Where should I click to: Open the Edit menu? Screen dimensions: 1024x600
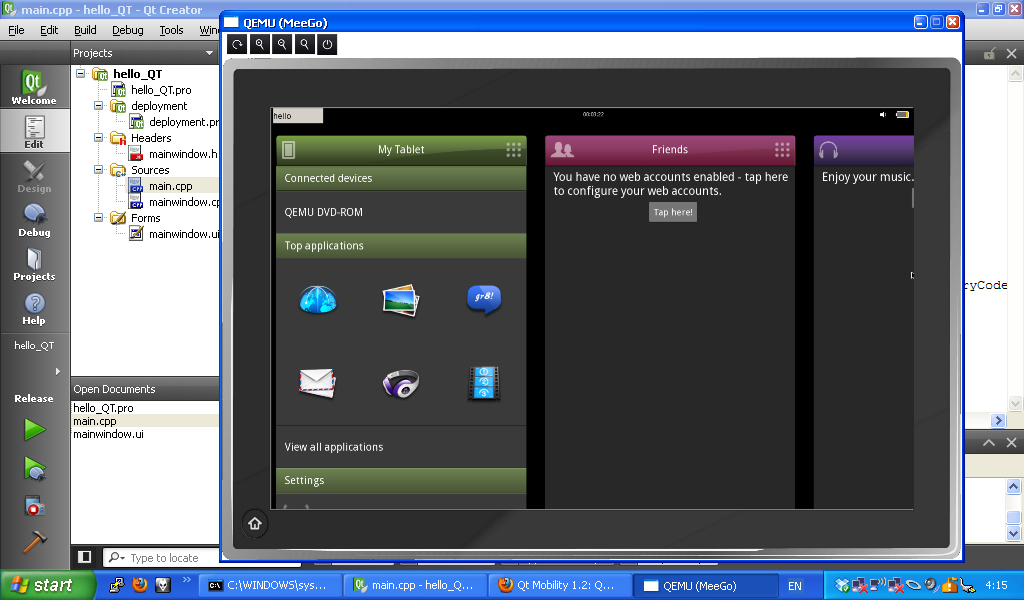tap(49, 30)
